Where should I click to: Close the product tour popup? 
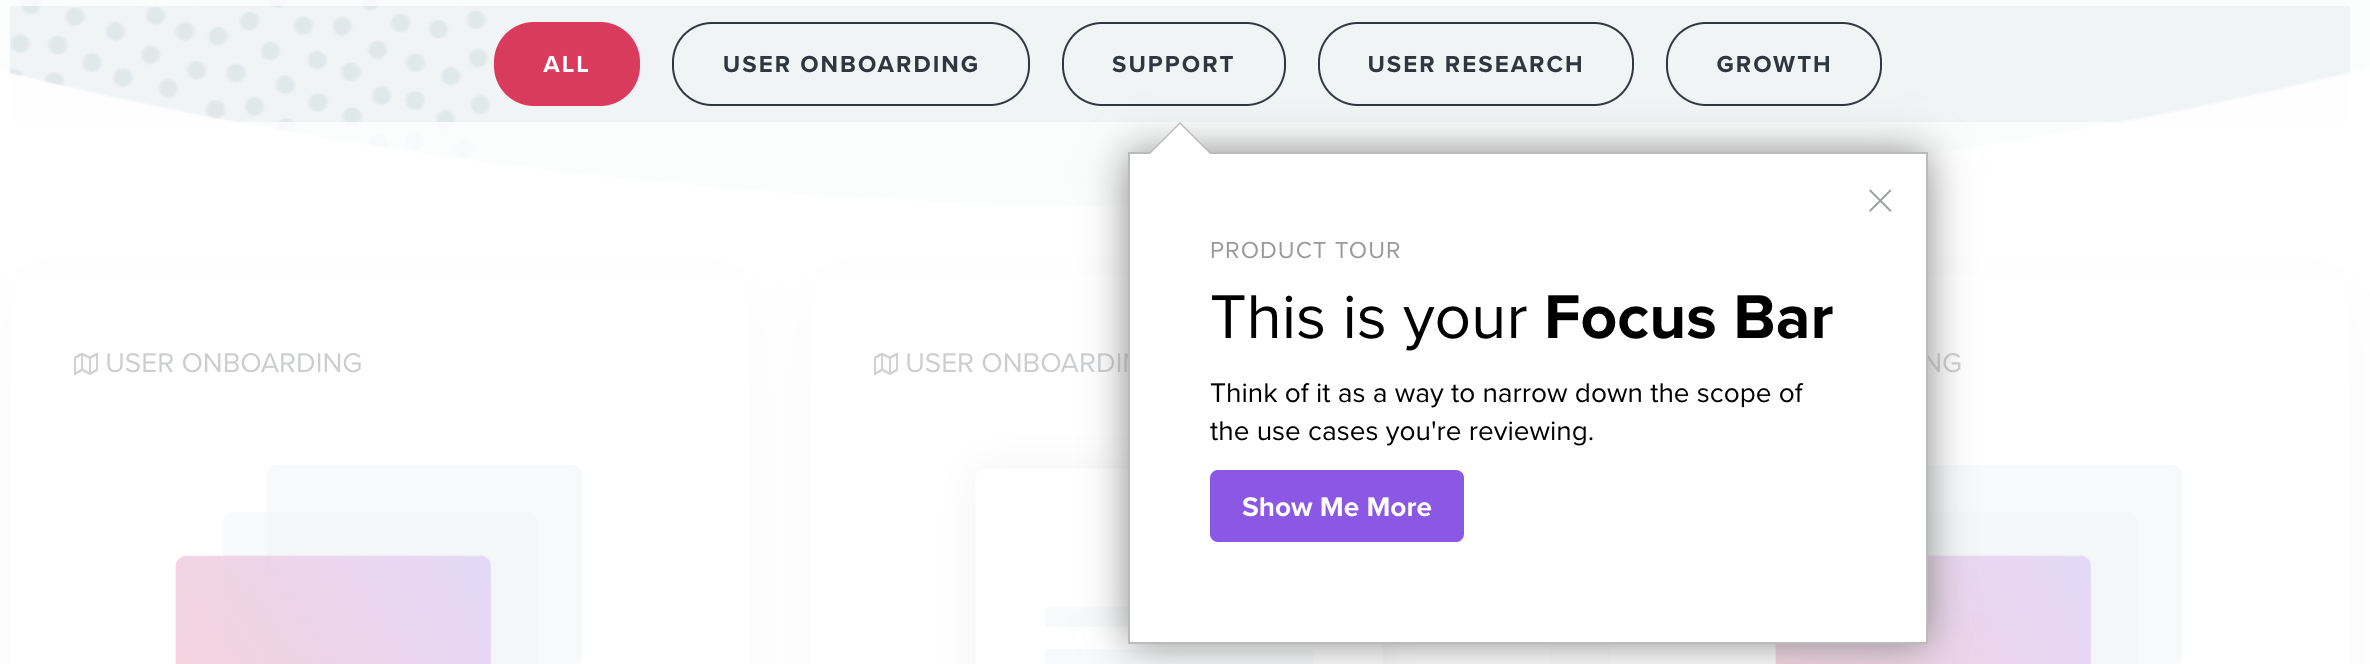click(1880, 201)
